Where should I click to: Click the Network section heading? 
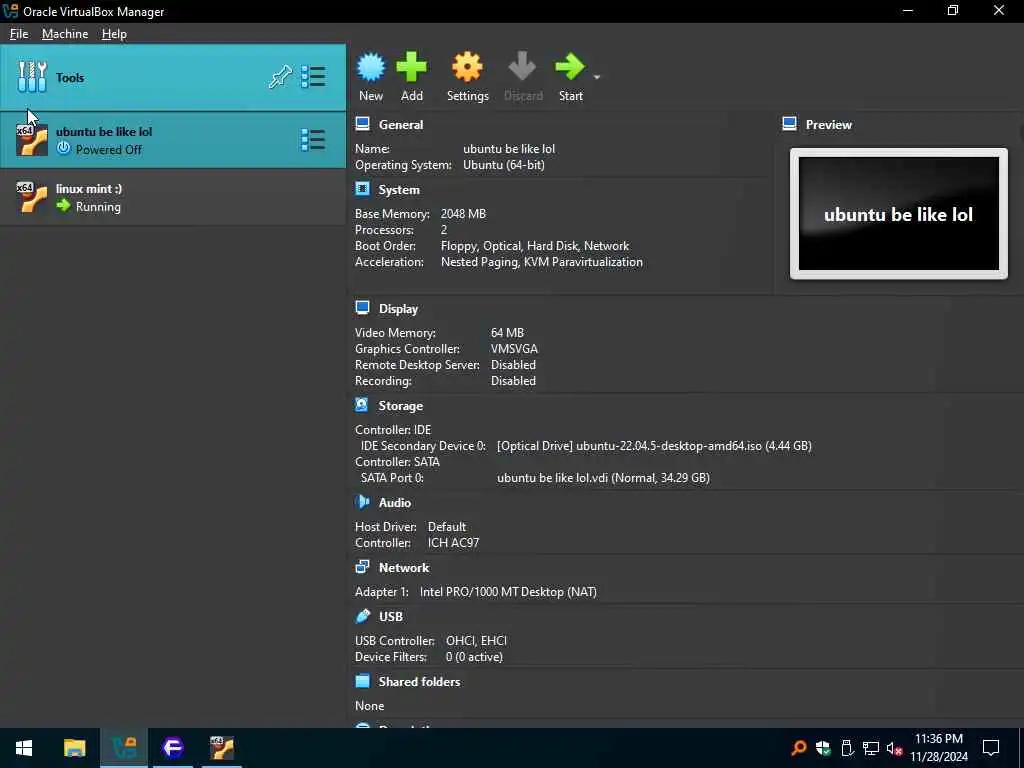point(404,568)
